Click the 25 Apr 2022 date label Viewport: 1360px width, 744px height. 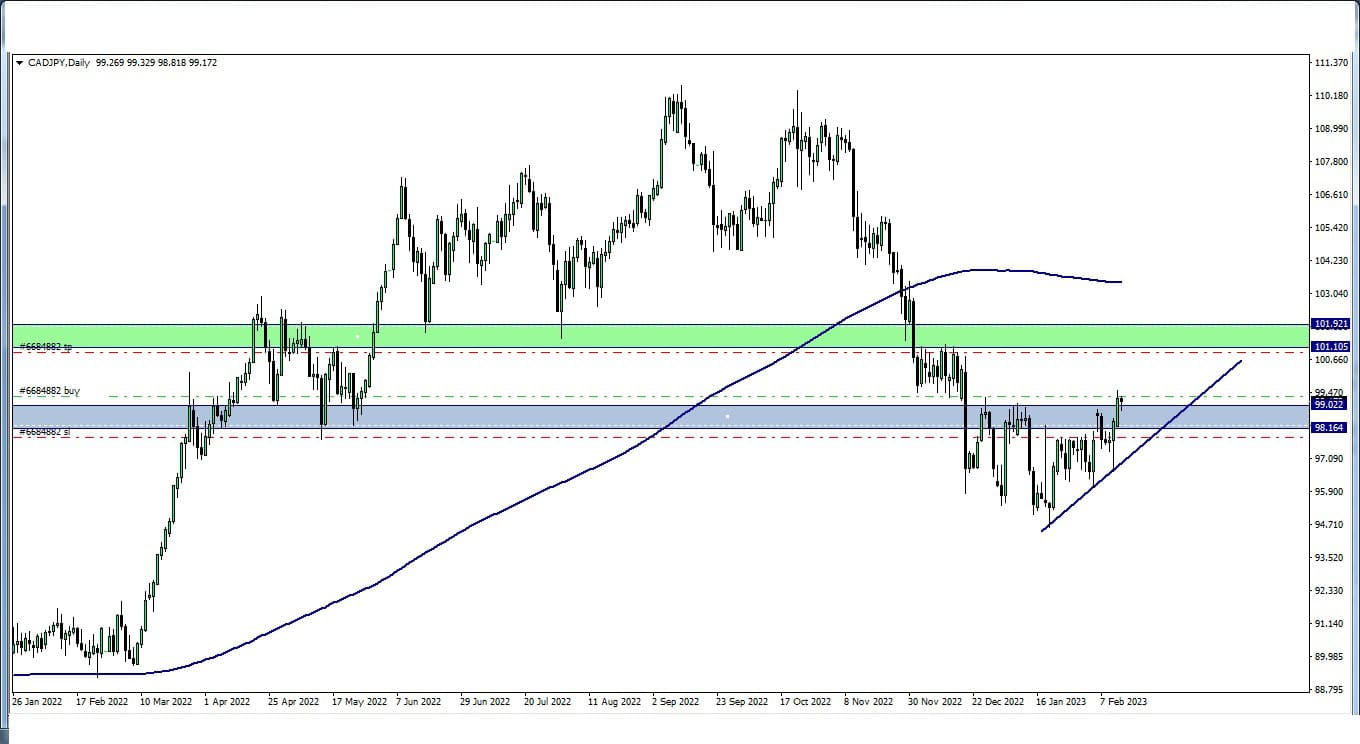click(x=294, y=702)
